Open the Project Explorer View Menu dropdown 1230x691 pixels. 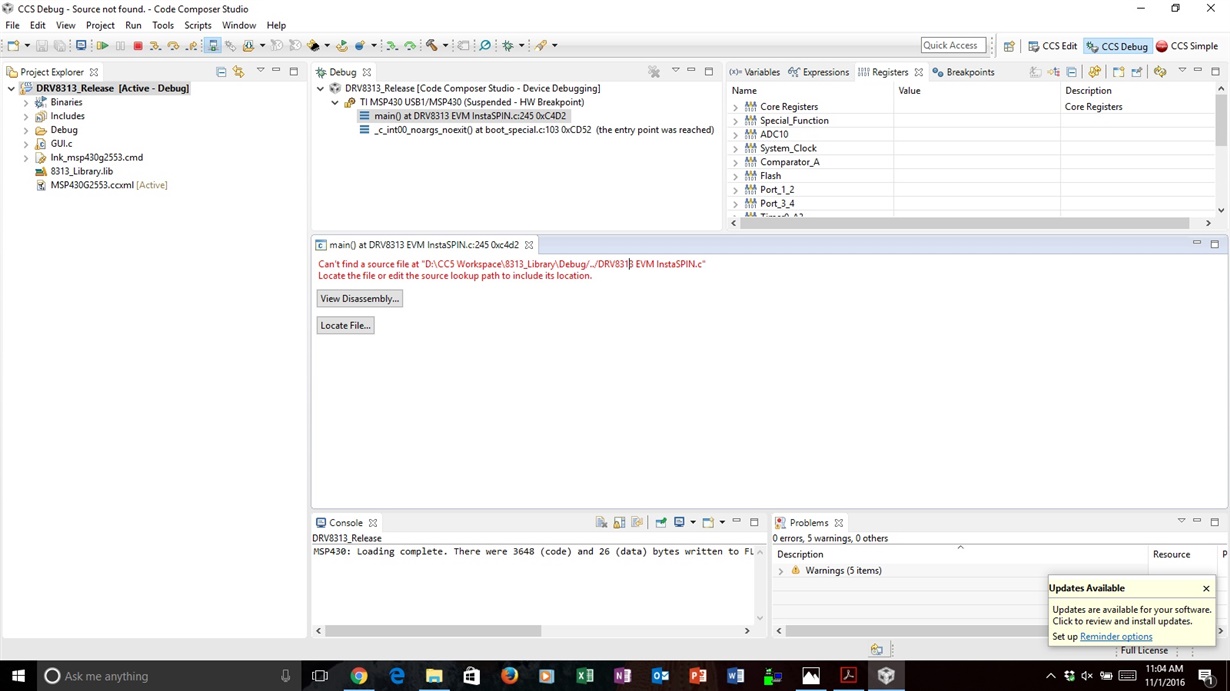[260, 72]
